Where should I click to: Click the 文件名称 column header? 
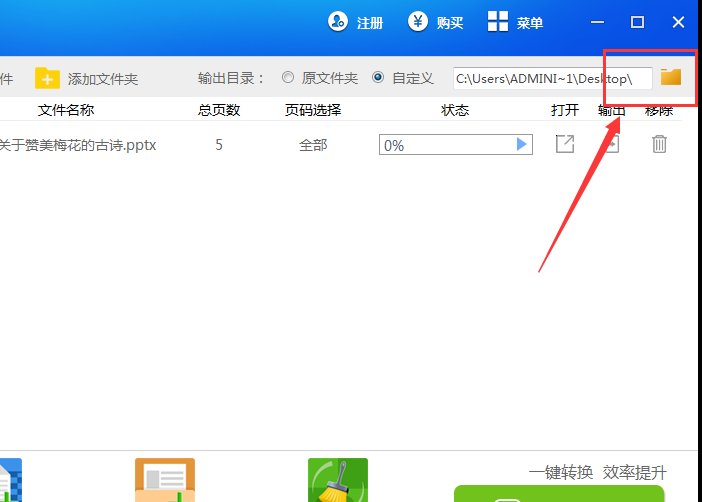[x=66, y=110]
